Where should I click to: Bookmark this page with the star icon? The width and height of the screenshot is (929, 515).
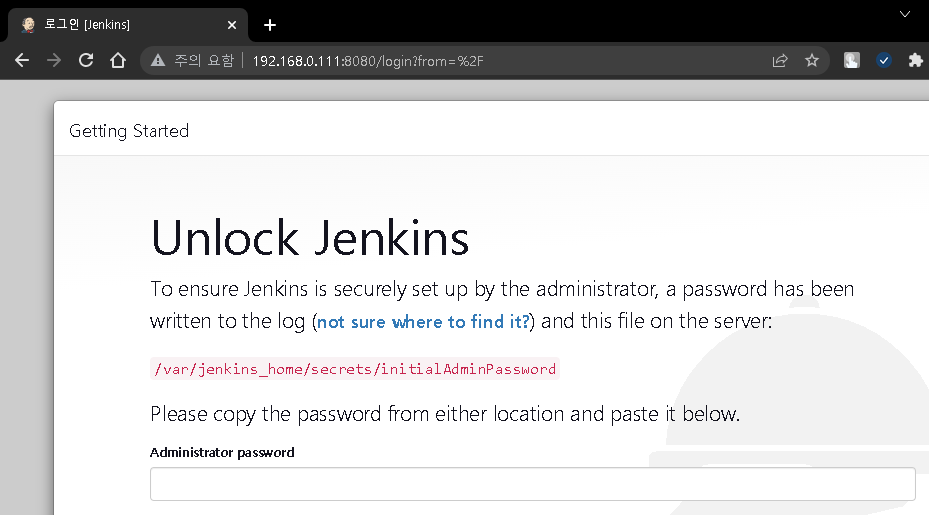[812, 60]
